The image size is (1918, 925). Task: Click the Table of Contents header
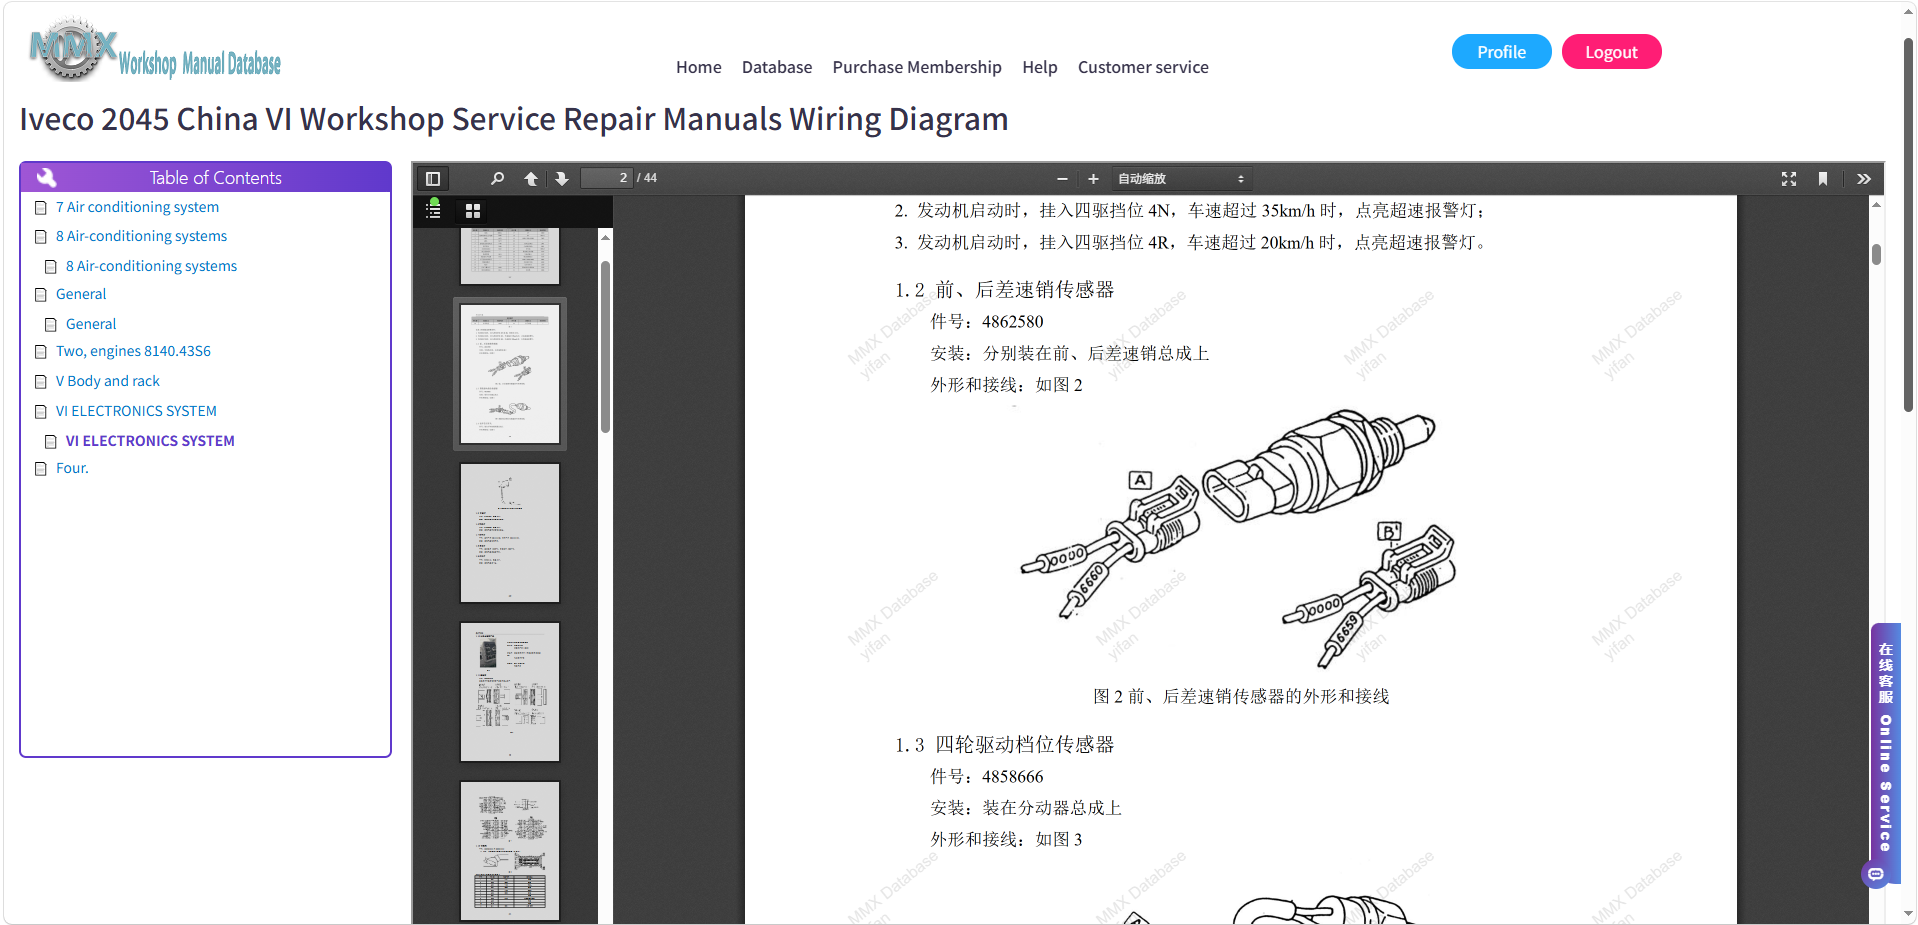point(205,177)
